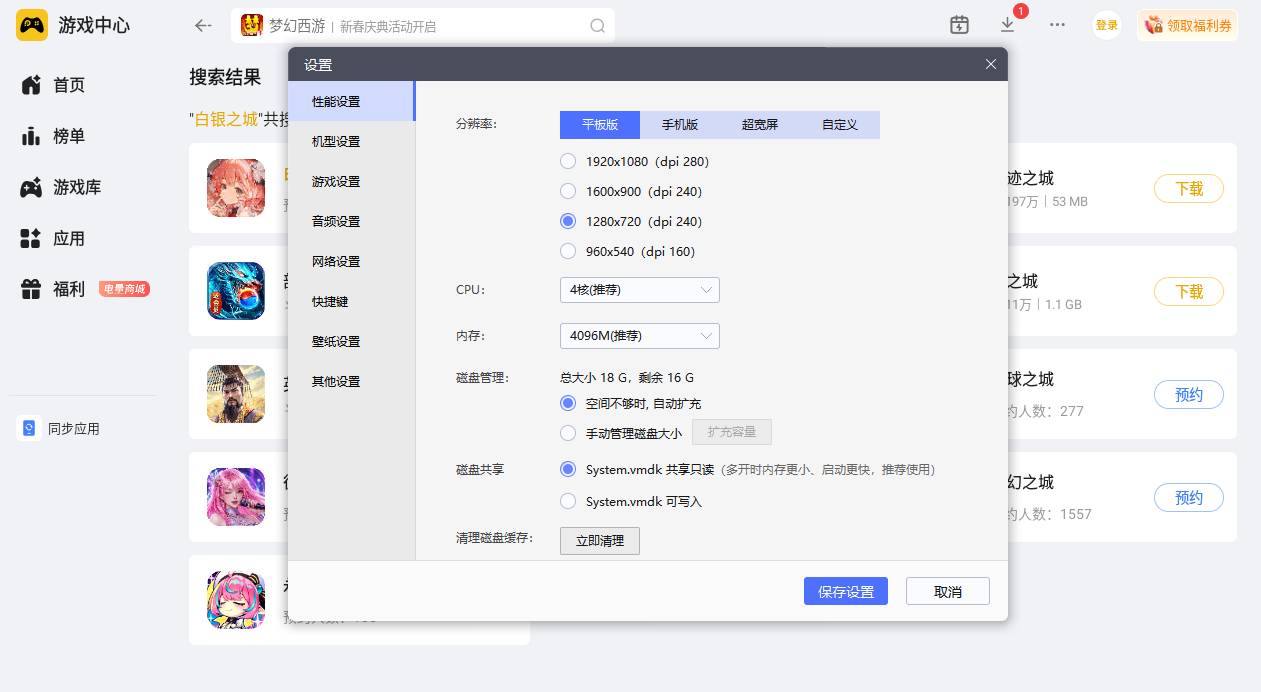This screenshot has height=692, width=1261.
Task: Open 快捷键 settings section
Action: tap(351, 301)
